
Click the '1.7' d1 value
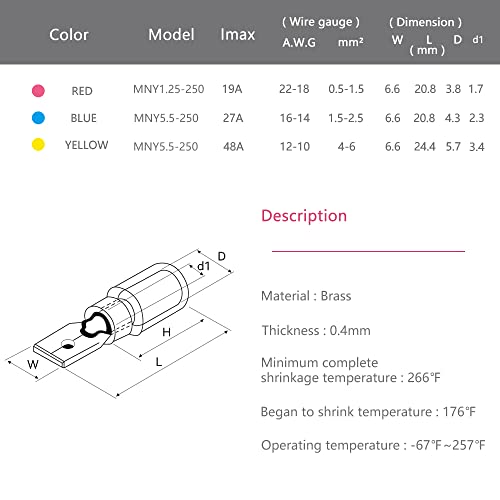476,89
